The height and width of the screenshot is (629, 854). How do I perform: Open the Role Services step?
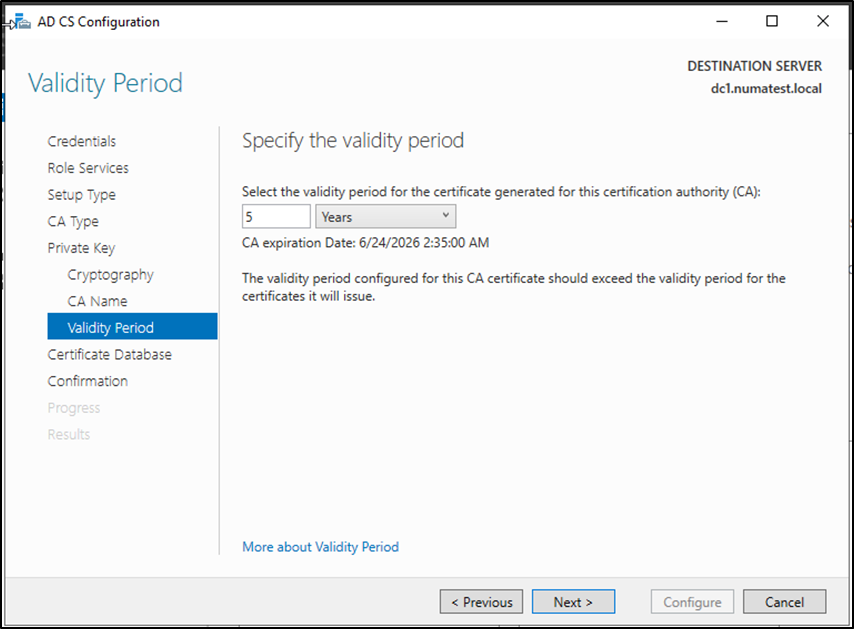[x=88, y=168]
